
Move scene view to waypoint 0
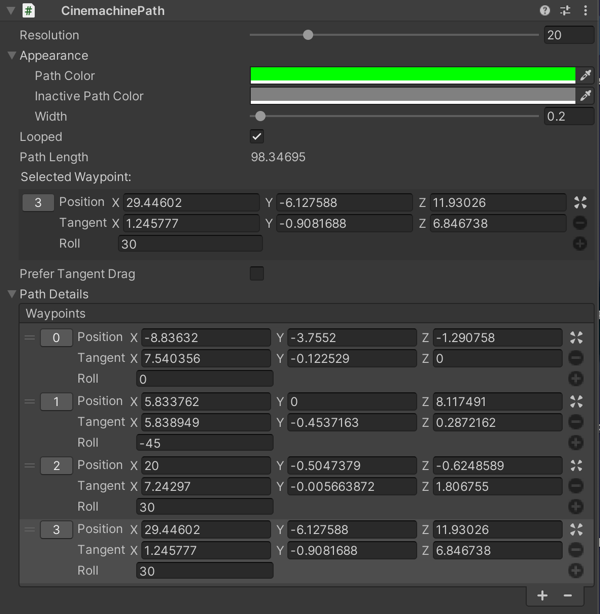coord(576,338)
